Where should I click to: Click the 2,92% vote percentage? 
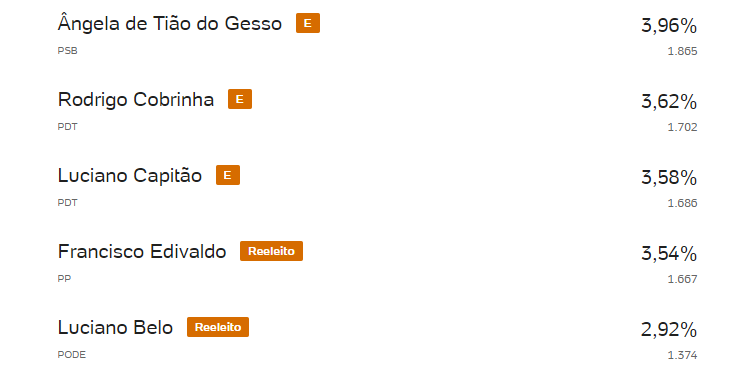pos(669,330)
